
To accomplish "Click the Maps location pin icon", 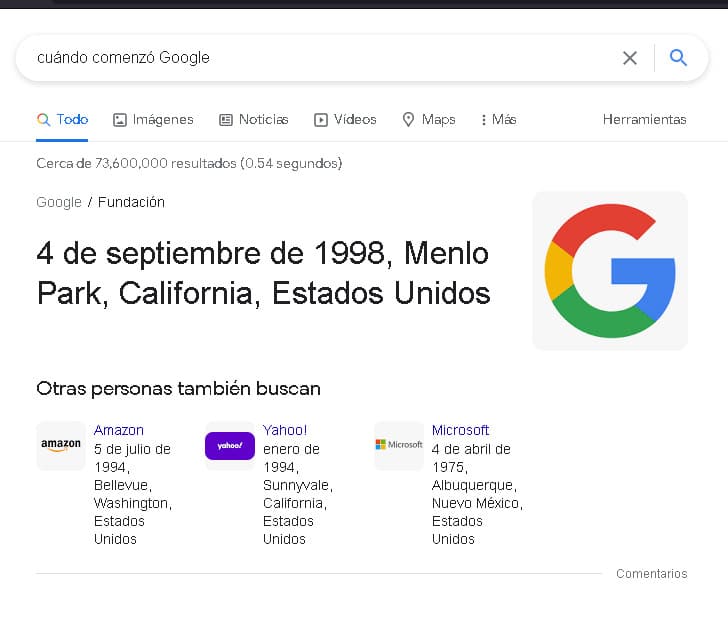I will coord(408,119).
